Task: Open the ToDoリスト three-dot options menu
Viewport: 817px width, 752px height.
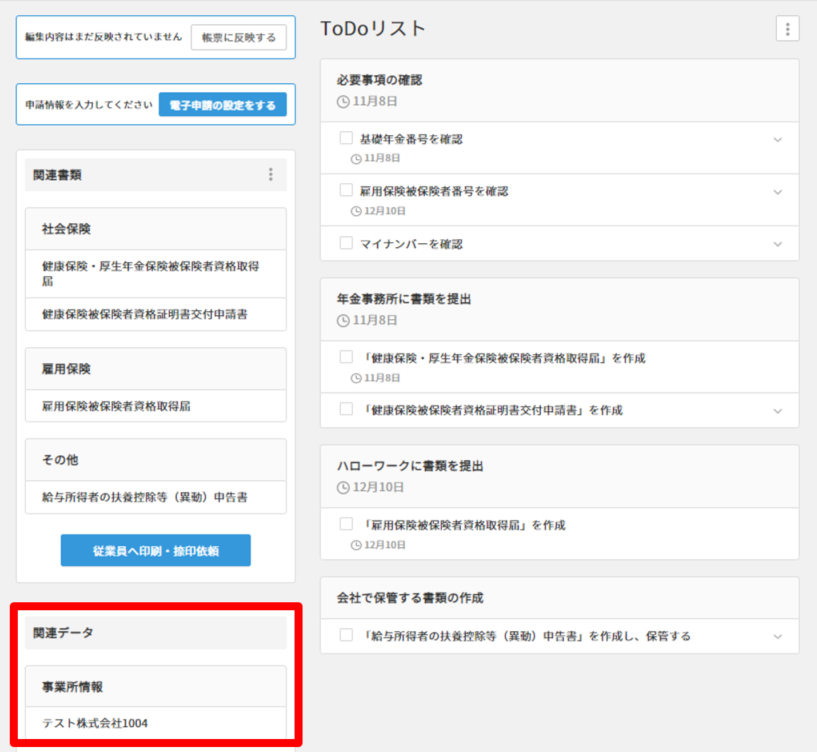Action: (x=787, y=30)
